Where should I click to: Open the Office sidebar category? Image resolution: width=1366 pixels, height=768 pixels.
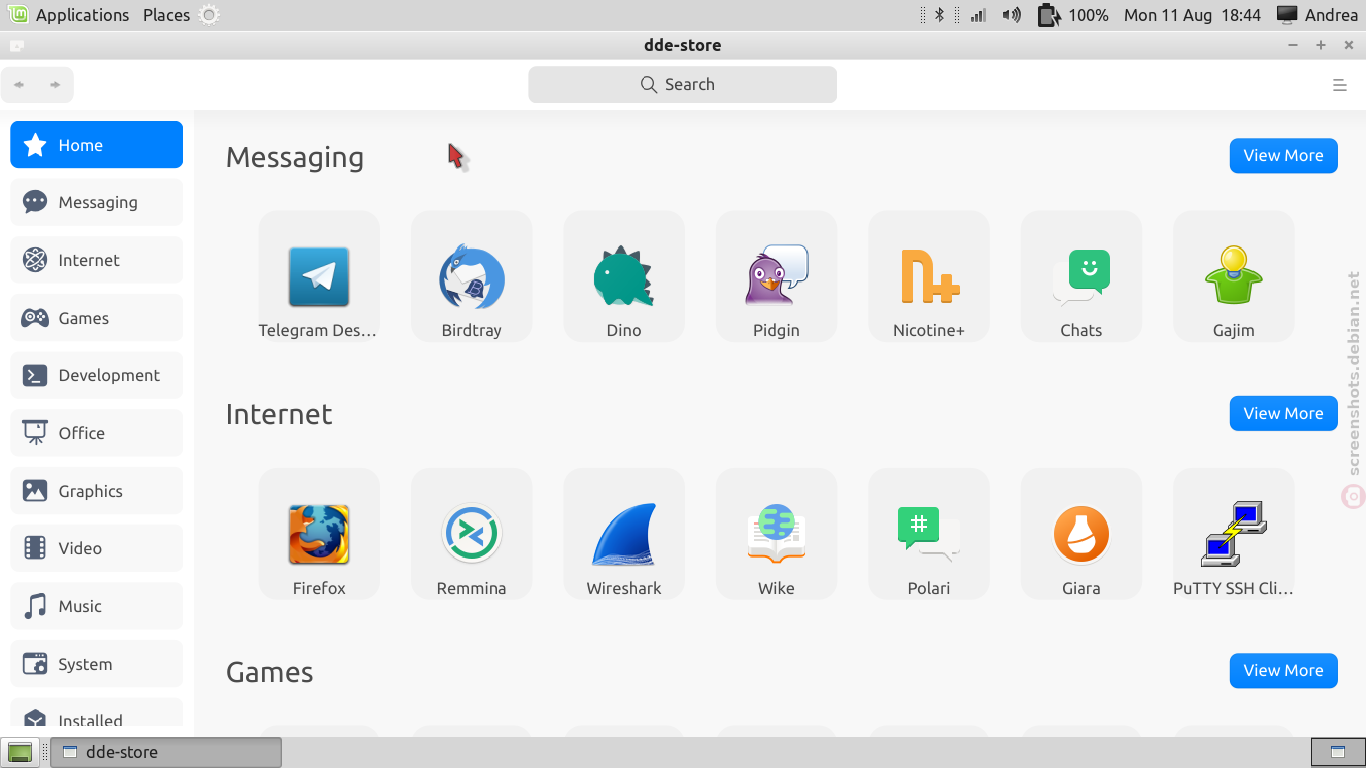coord(97,433)
